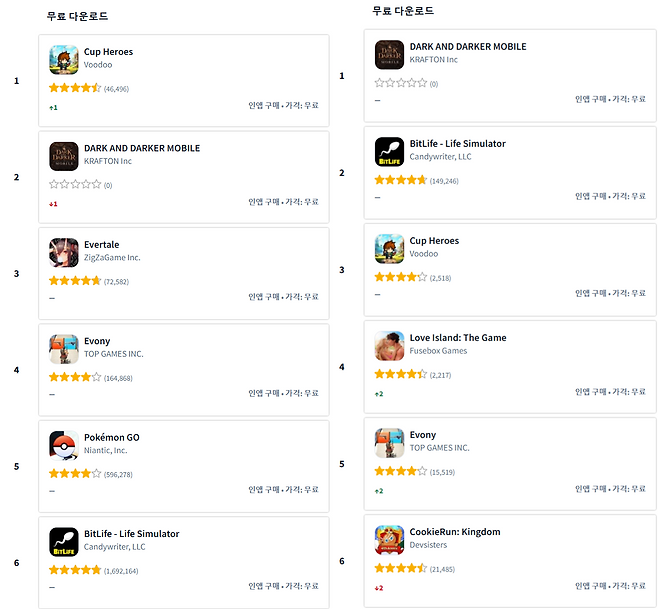Image resolution: width=658 pixels, height=609 pixels.
Task: Click the Cup Heroes icon ranked number 3
Action: (x=389, y=249)
